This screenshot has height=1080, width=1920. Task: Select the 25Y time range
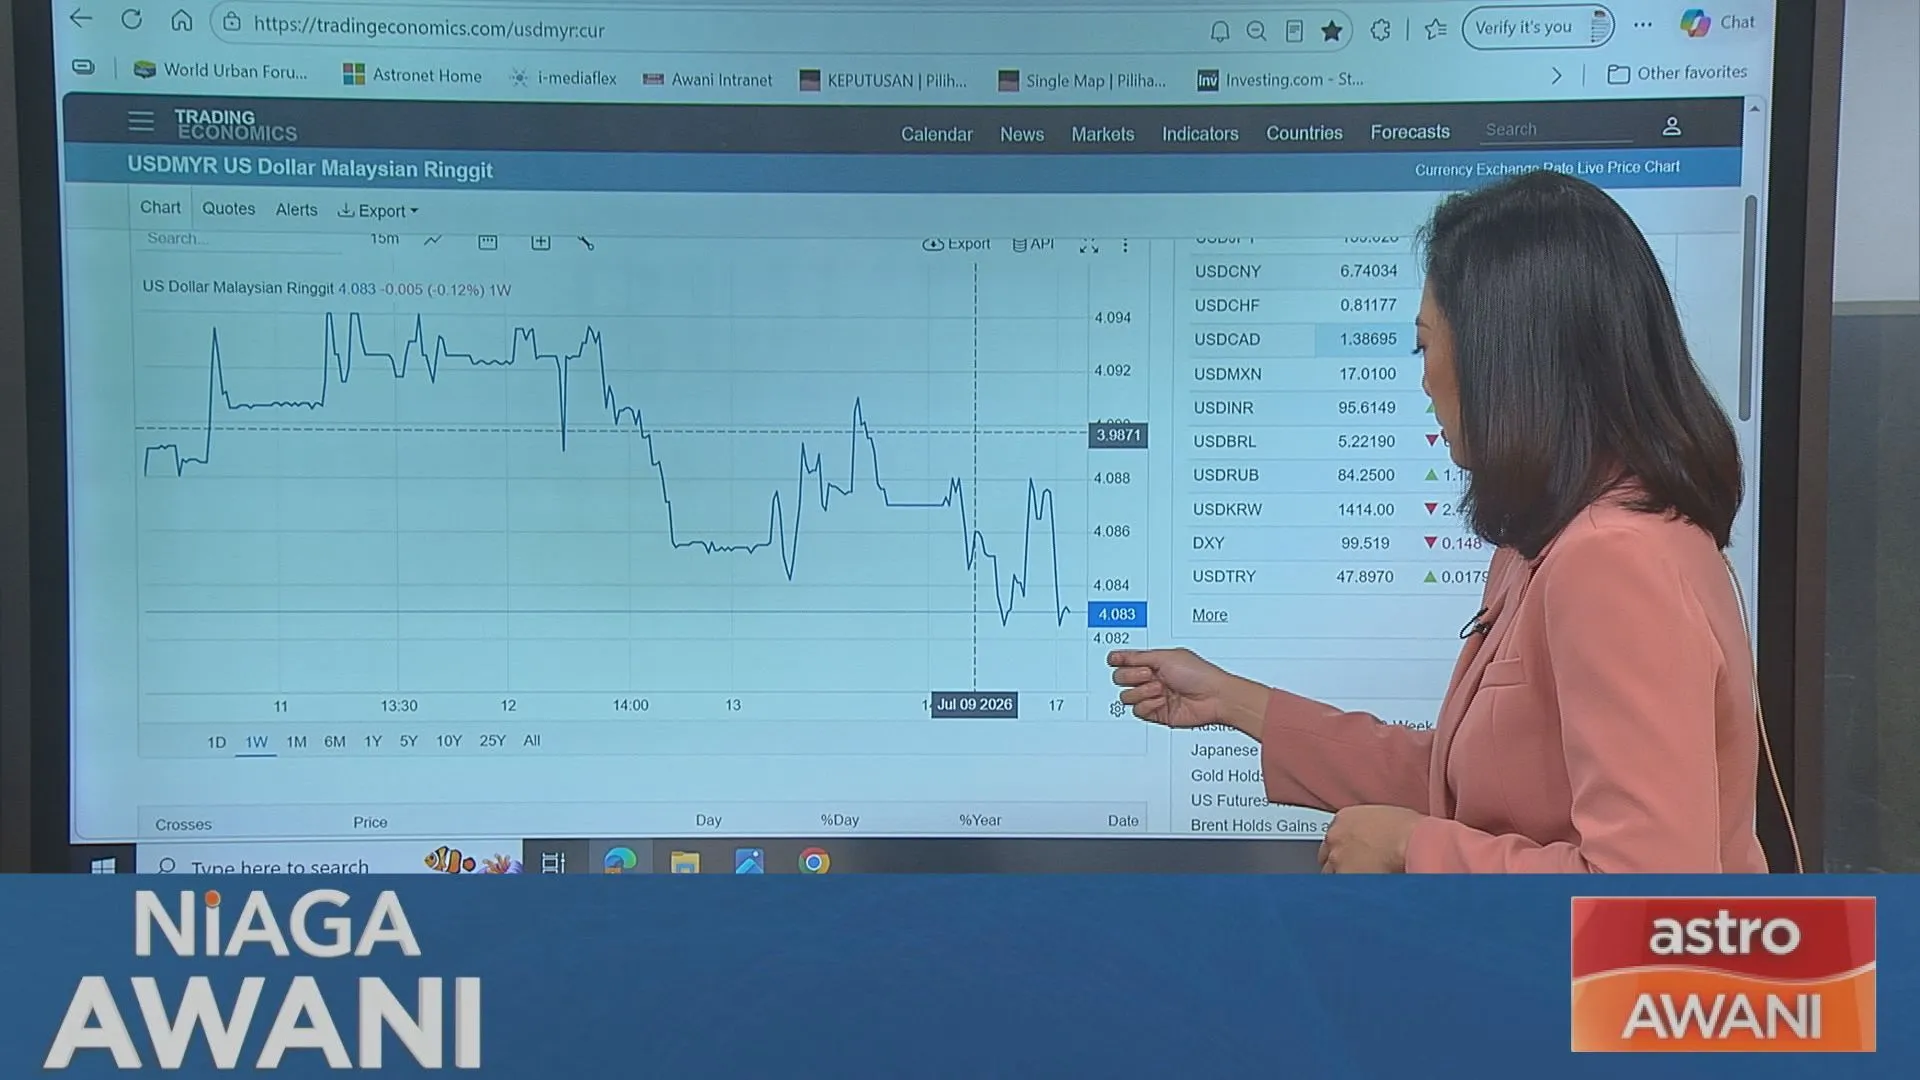[x=492, y=741]
